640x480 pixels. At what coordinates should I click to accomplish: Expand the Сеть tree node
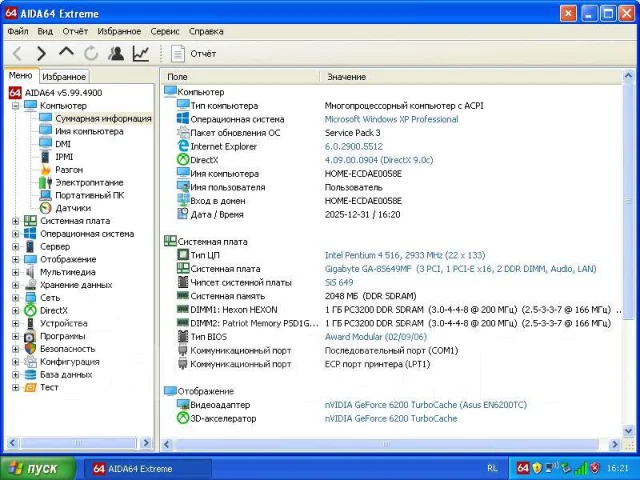[16, 298]
